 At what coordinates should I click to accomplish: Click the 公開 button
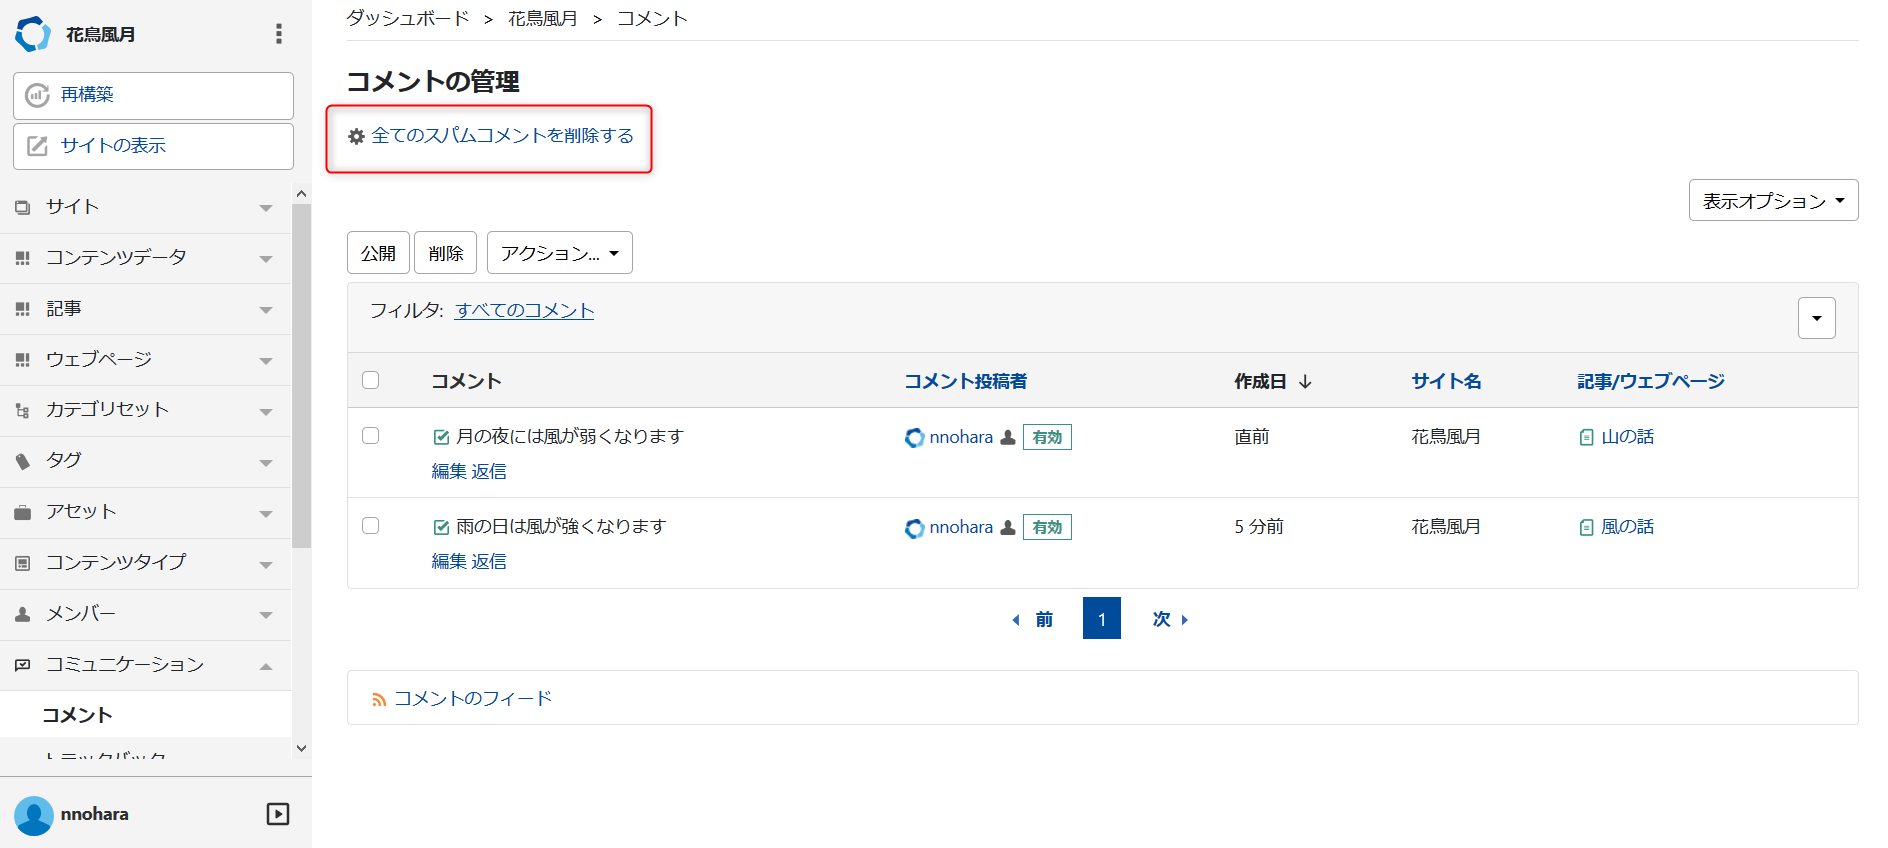coord(378,253)
